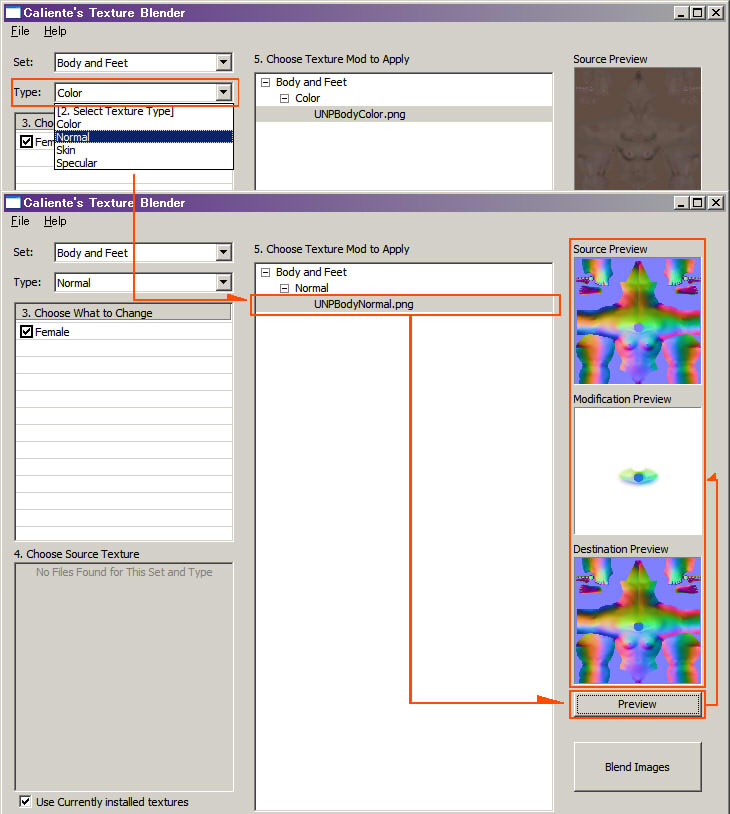Close the lower Texture Blender window
730x814 pixels.
(716, 202)
